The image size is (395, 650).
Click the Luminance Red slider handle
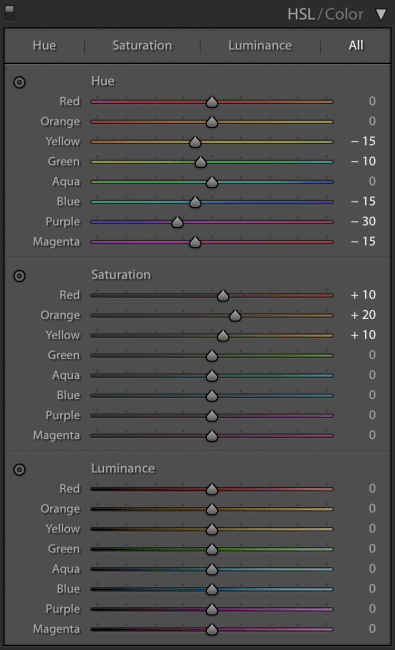tap(212, 489)
